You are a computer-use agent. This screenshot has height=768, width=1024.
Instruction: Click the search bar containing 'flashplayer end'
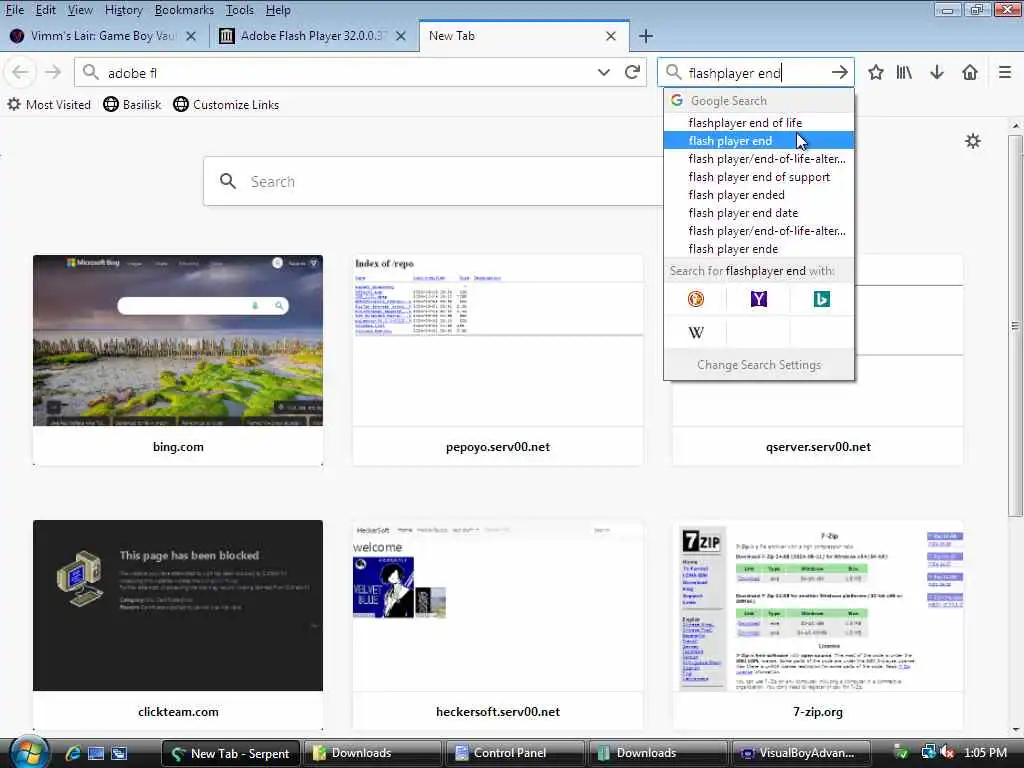pyautogui.click(x=754, y=72)
